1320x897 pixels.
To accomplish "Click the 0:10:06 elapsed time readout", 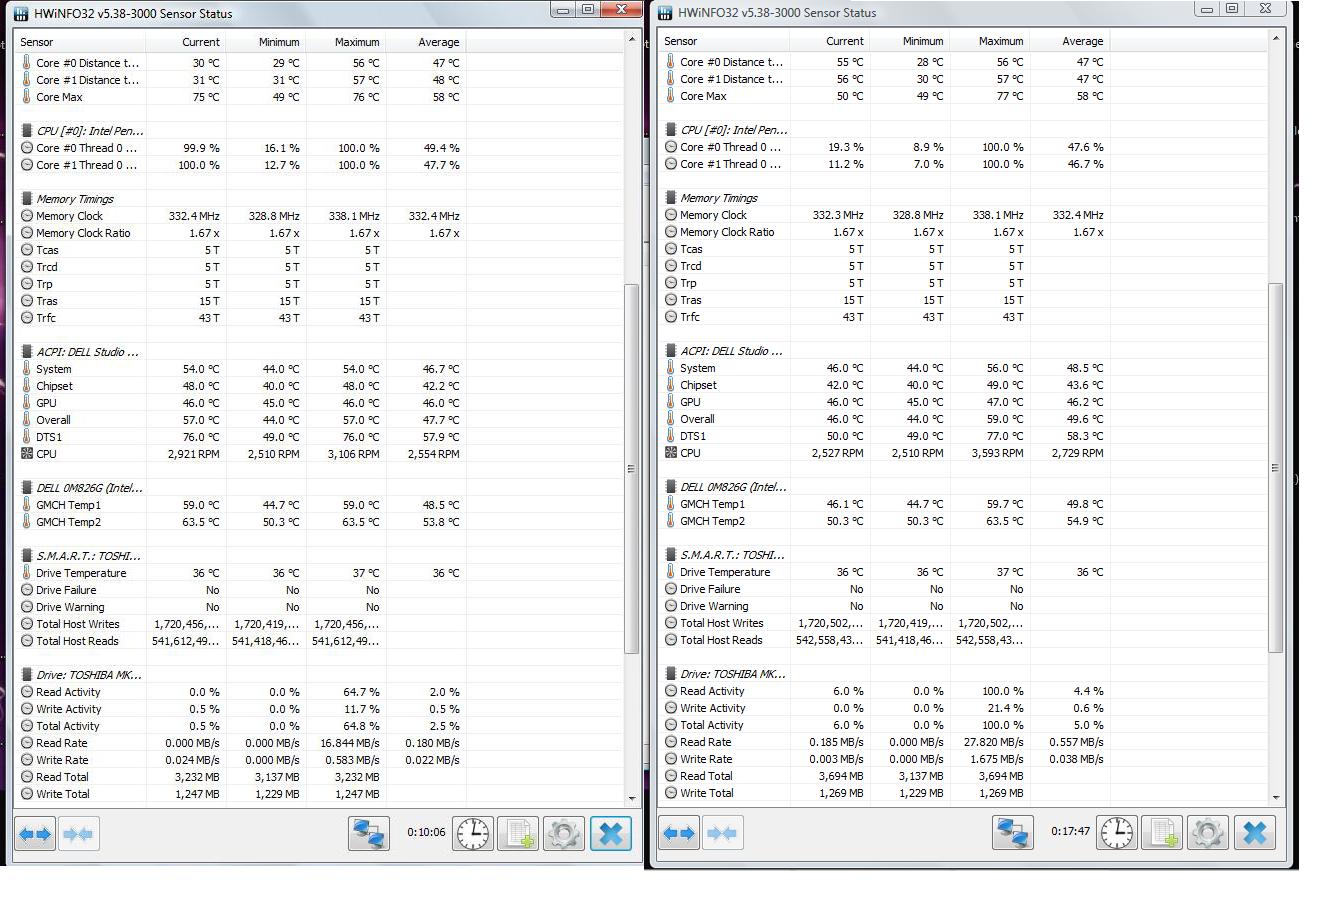I will coord(426,832).
